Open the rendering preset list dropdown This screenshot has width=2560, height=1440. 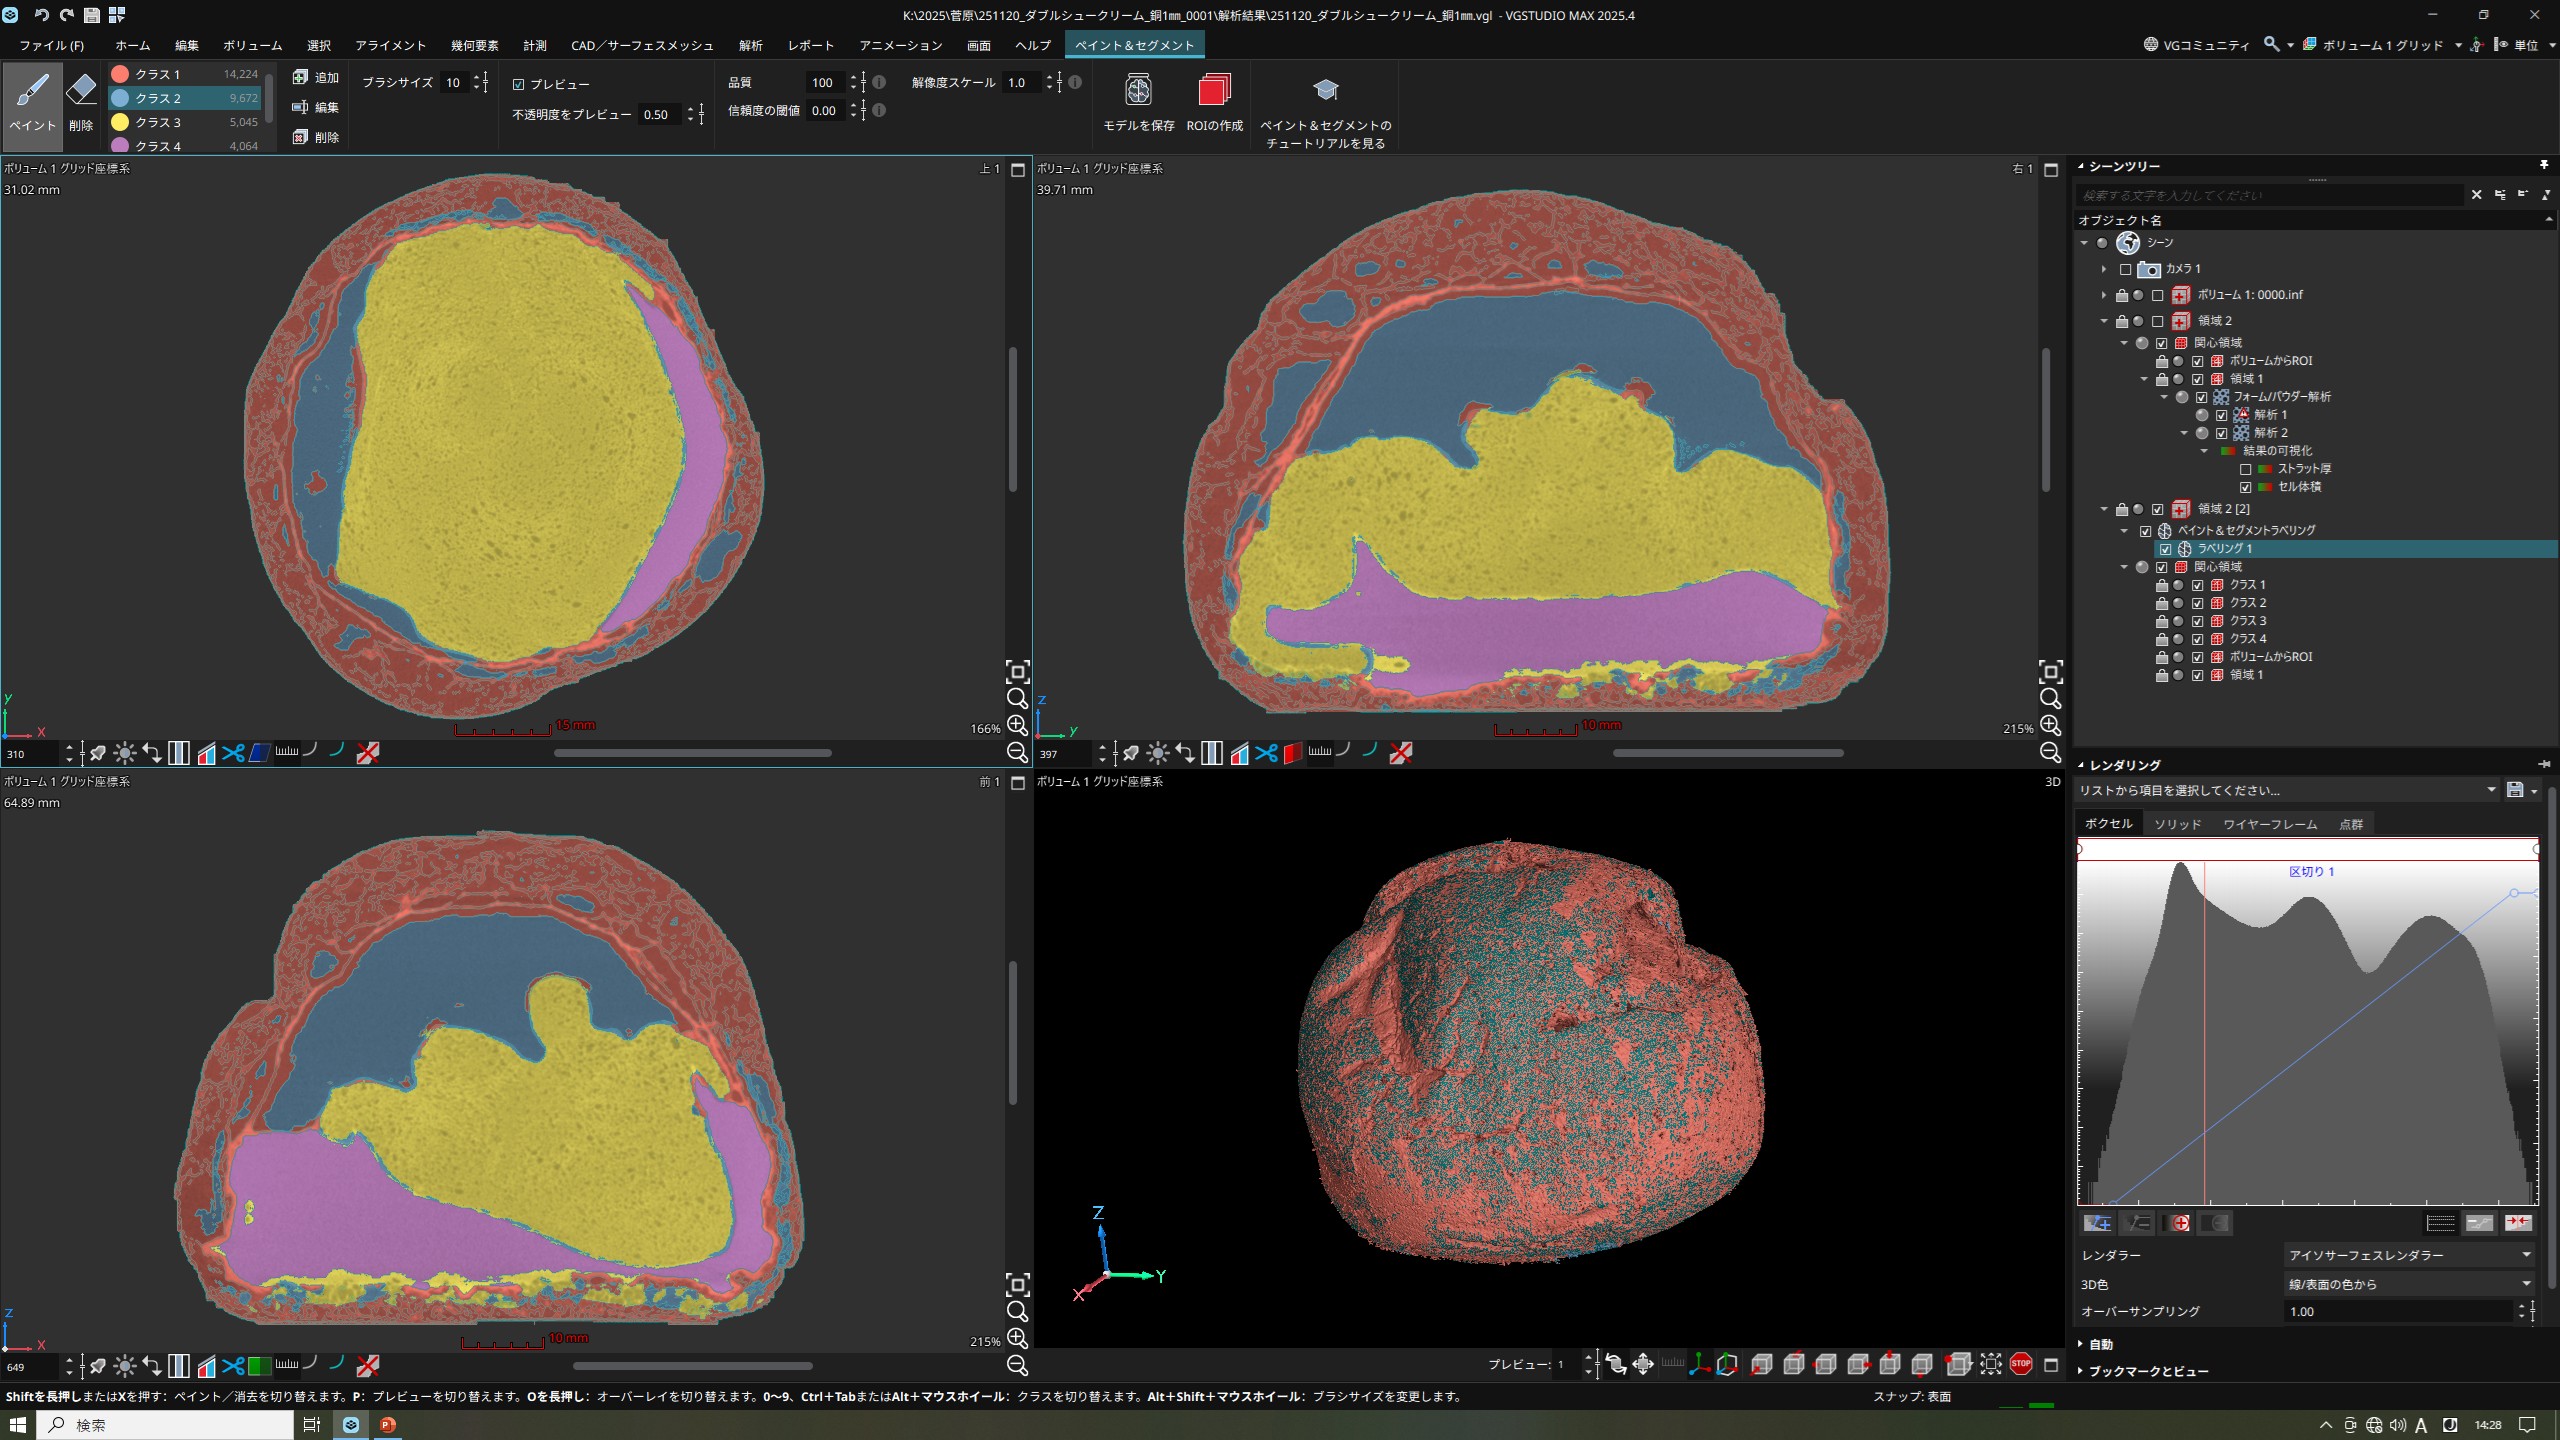point(2288,790)
